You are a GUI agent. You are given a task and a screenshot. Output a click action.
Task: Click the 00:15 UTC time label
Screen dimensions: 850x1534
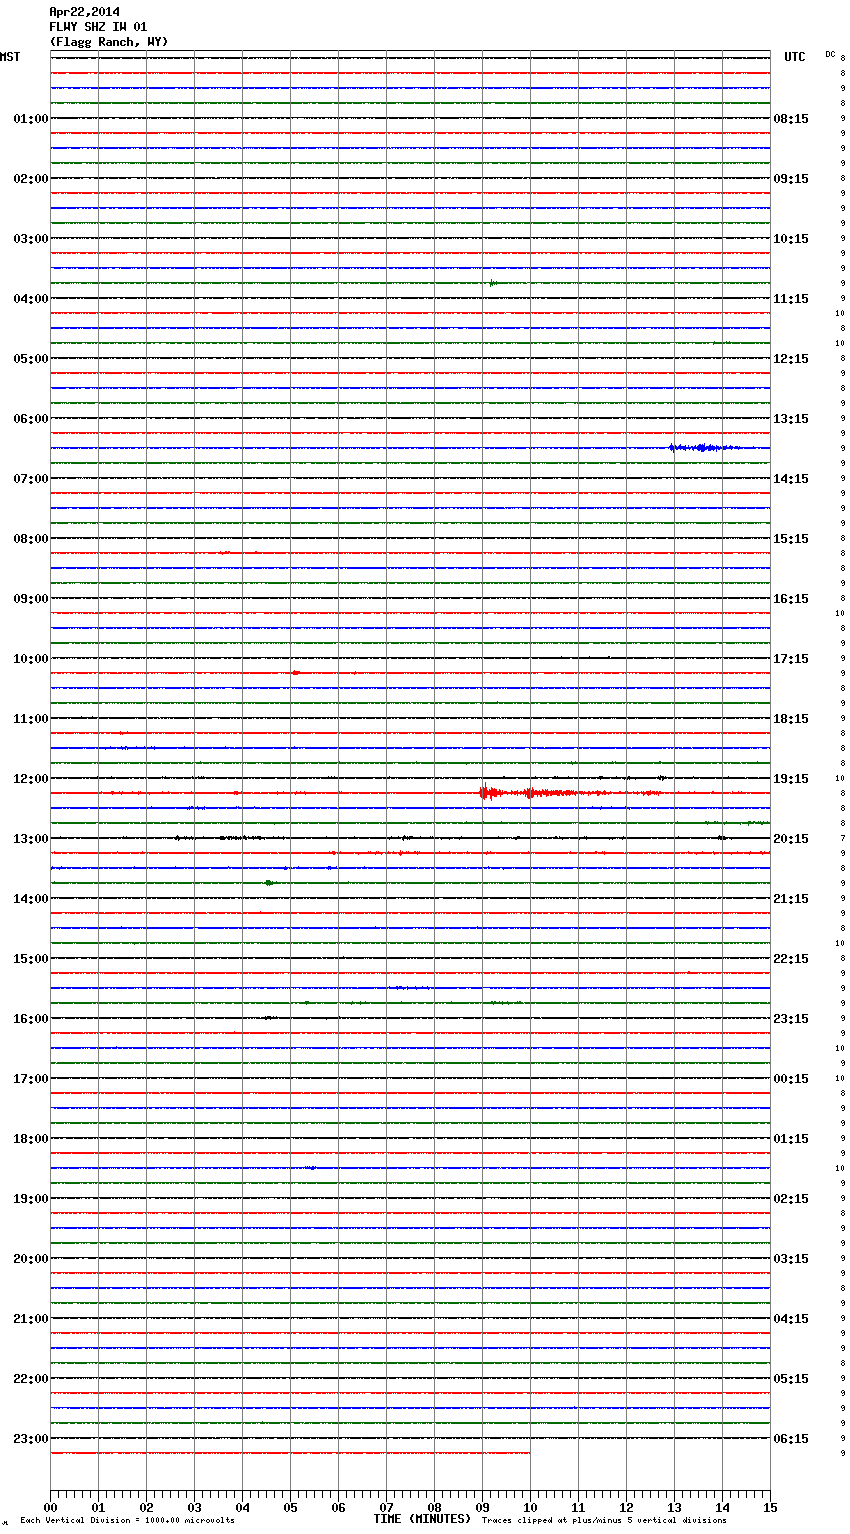pyautogui.click(x=791, y=1079)
